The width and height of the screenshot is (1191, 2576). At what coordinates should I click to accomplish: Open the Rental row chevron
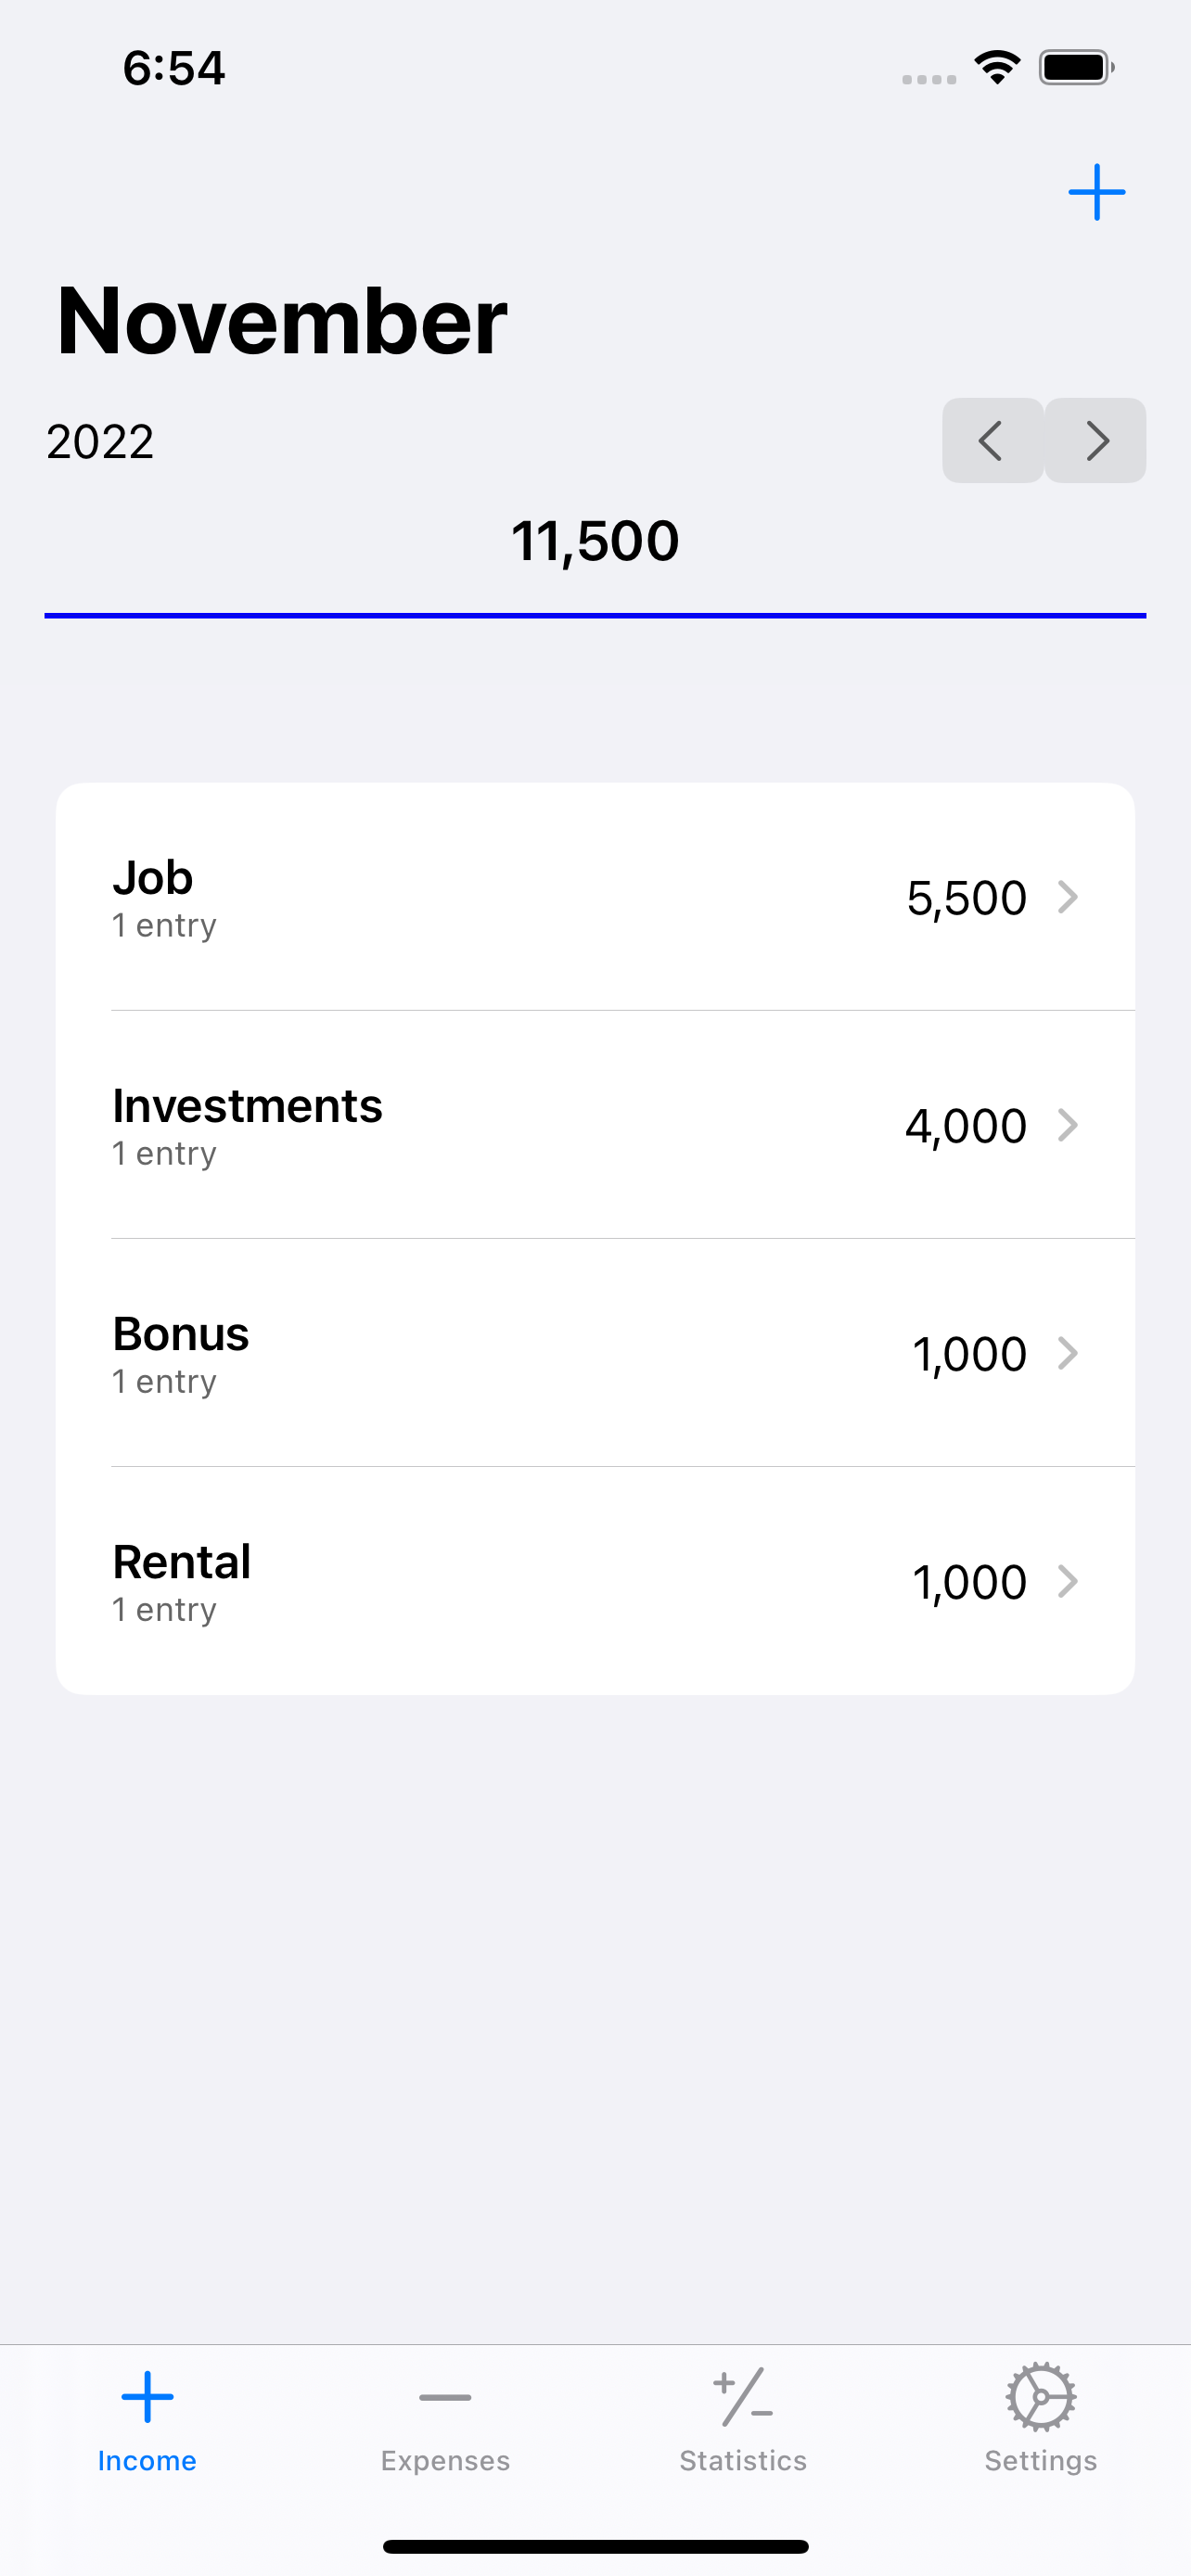pos(1068,1581)
